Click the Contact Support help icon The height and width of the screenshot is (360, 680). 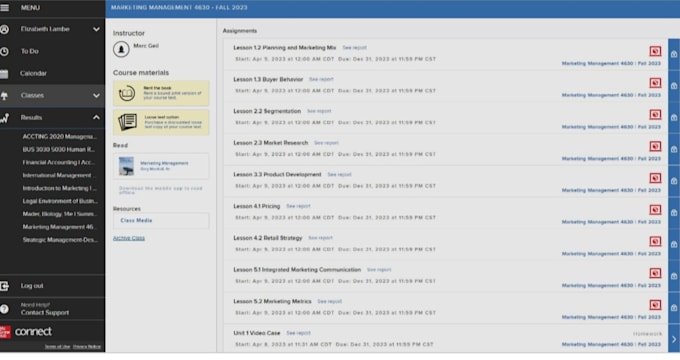(4, 309)
